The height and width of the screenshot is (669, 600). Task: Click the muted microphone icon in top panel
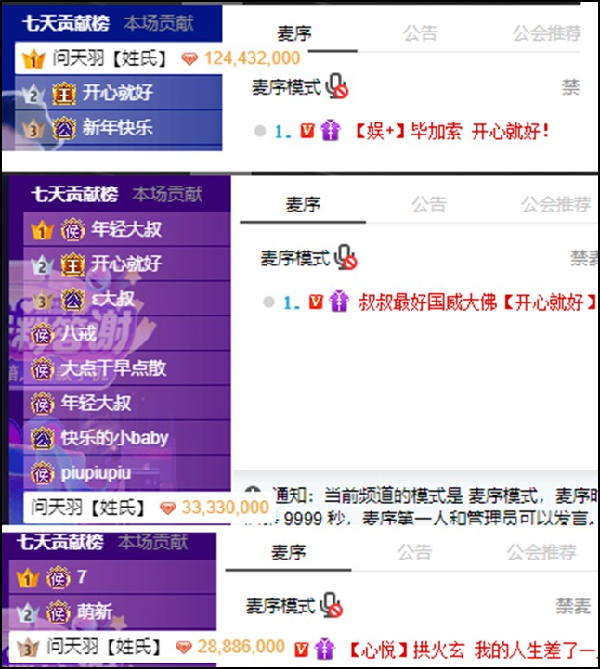[x=337, y=87]
